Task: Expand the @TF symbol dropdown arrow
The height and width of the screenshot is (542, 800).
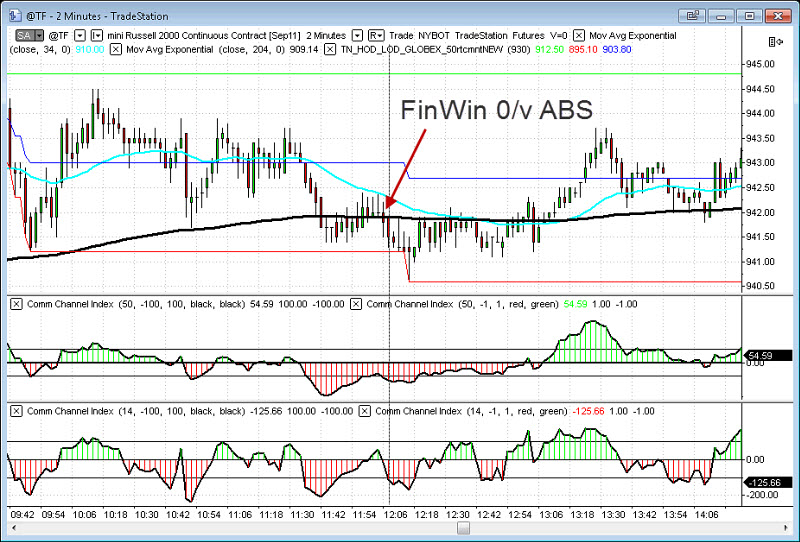Action: tap(80, 35)
